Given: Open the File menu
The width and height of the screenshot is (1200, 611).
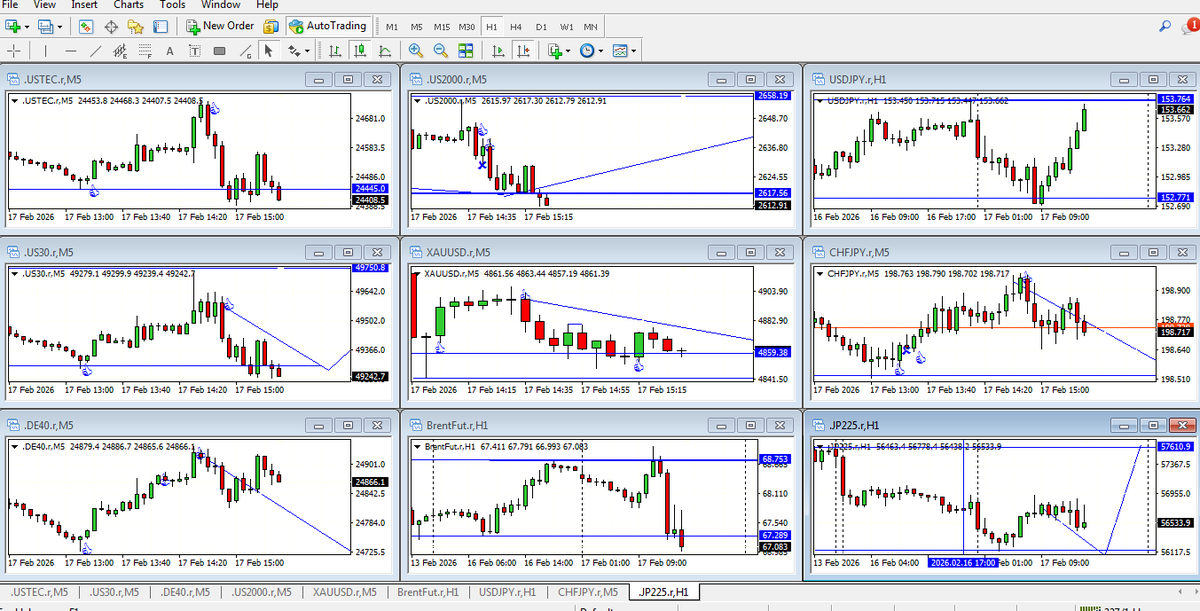Looking at the screenshot, I should pyautogui.click(x=11, y=4).
